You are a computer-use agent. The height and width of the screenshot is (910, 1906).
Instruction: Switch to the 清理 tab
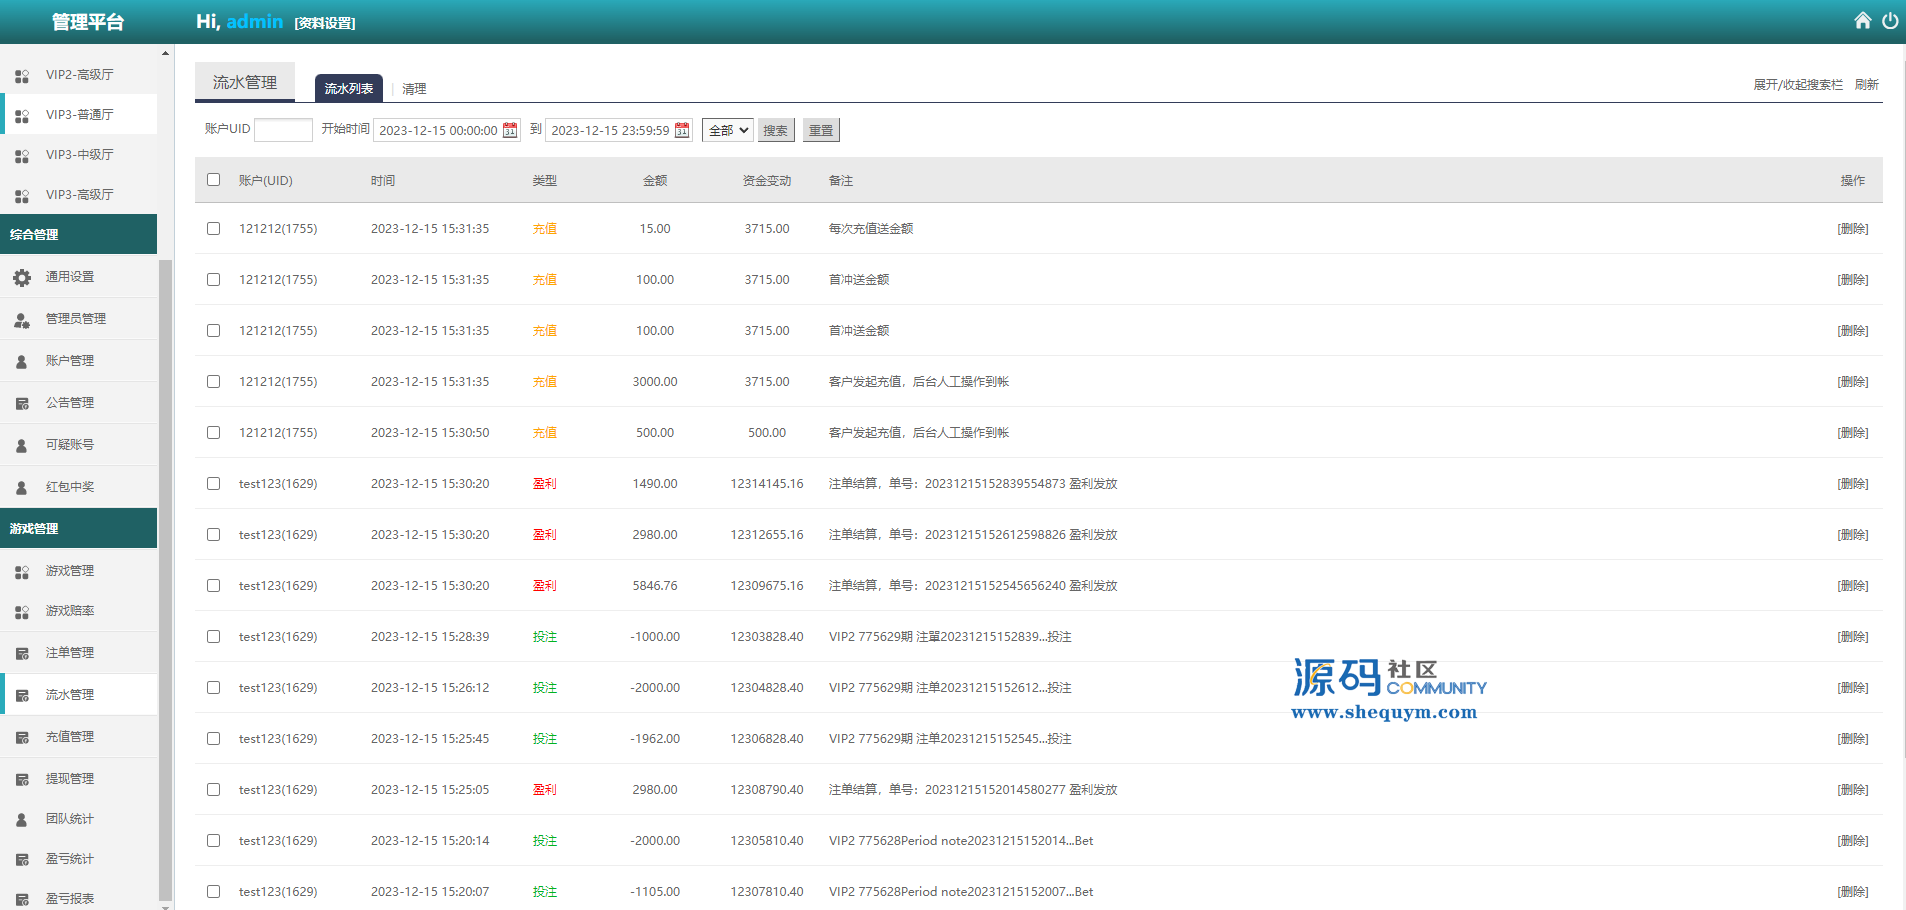pyautogui.click(x=414, y=89)
